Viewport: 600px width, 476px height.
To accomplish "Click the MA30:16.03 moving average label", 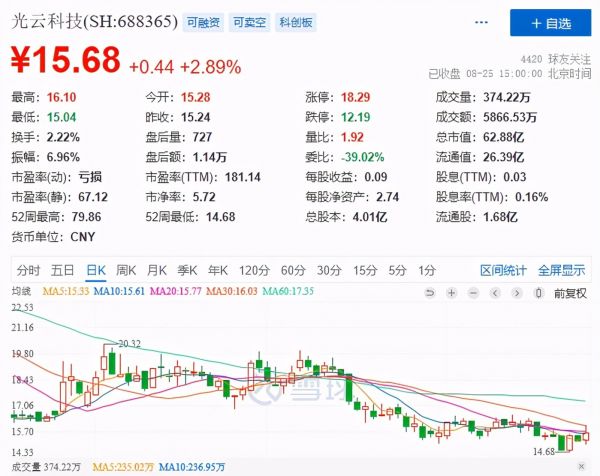I will coord(232,291).
